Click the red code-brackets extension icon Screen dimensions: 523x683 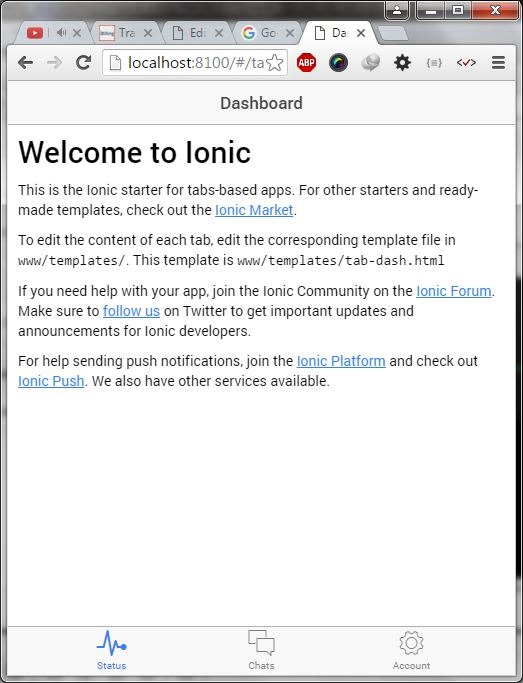coord(466,63)
